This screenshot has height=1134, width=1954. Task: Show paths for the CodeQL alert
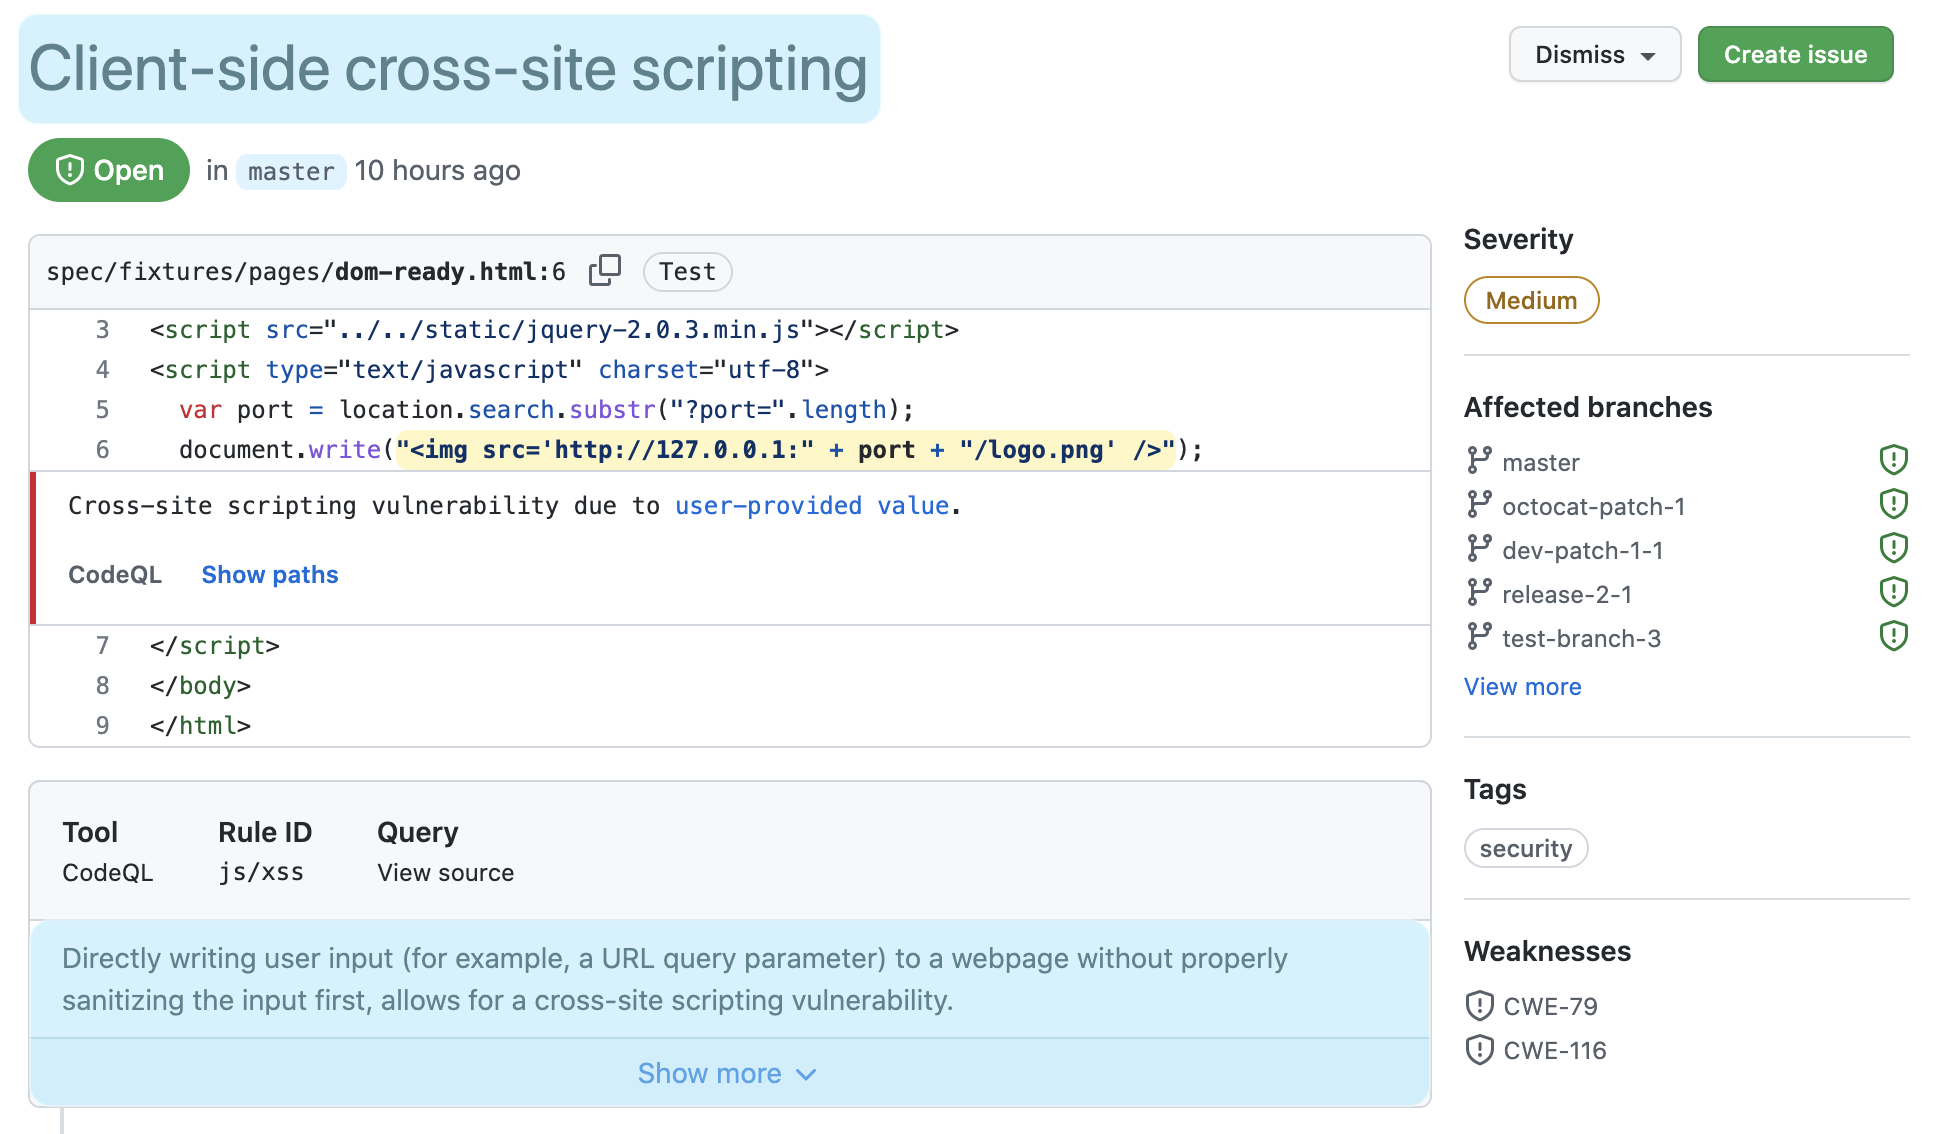[270, 575]
